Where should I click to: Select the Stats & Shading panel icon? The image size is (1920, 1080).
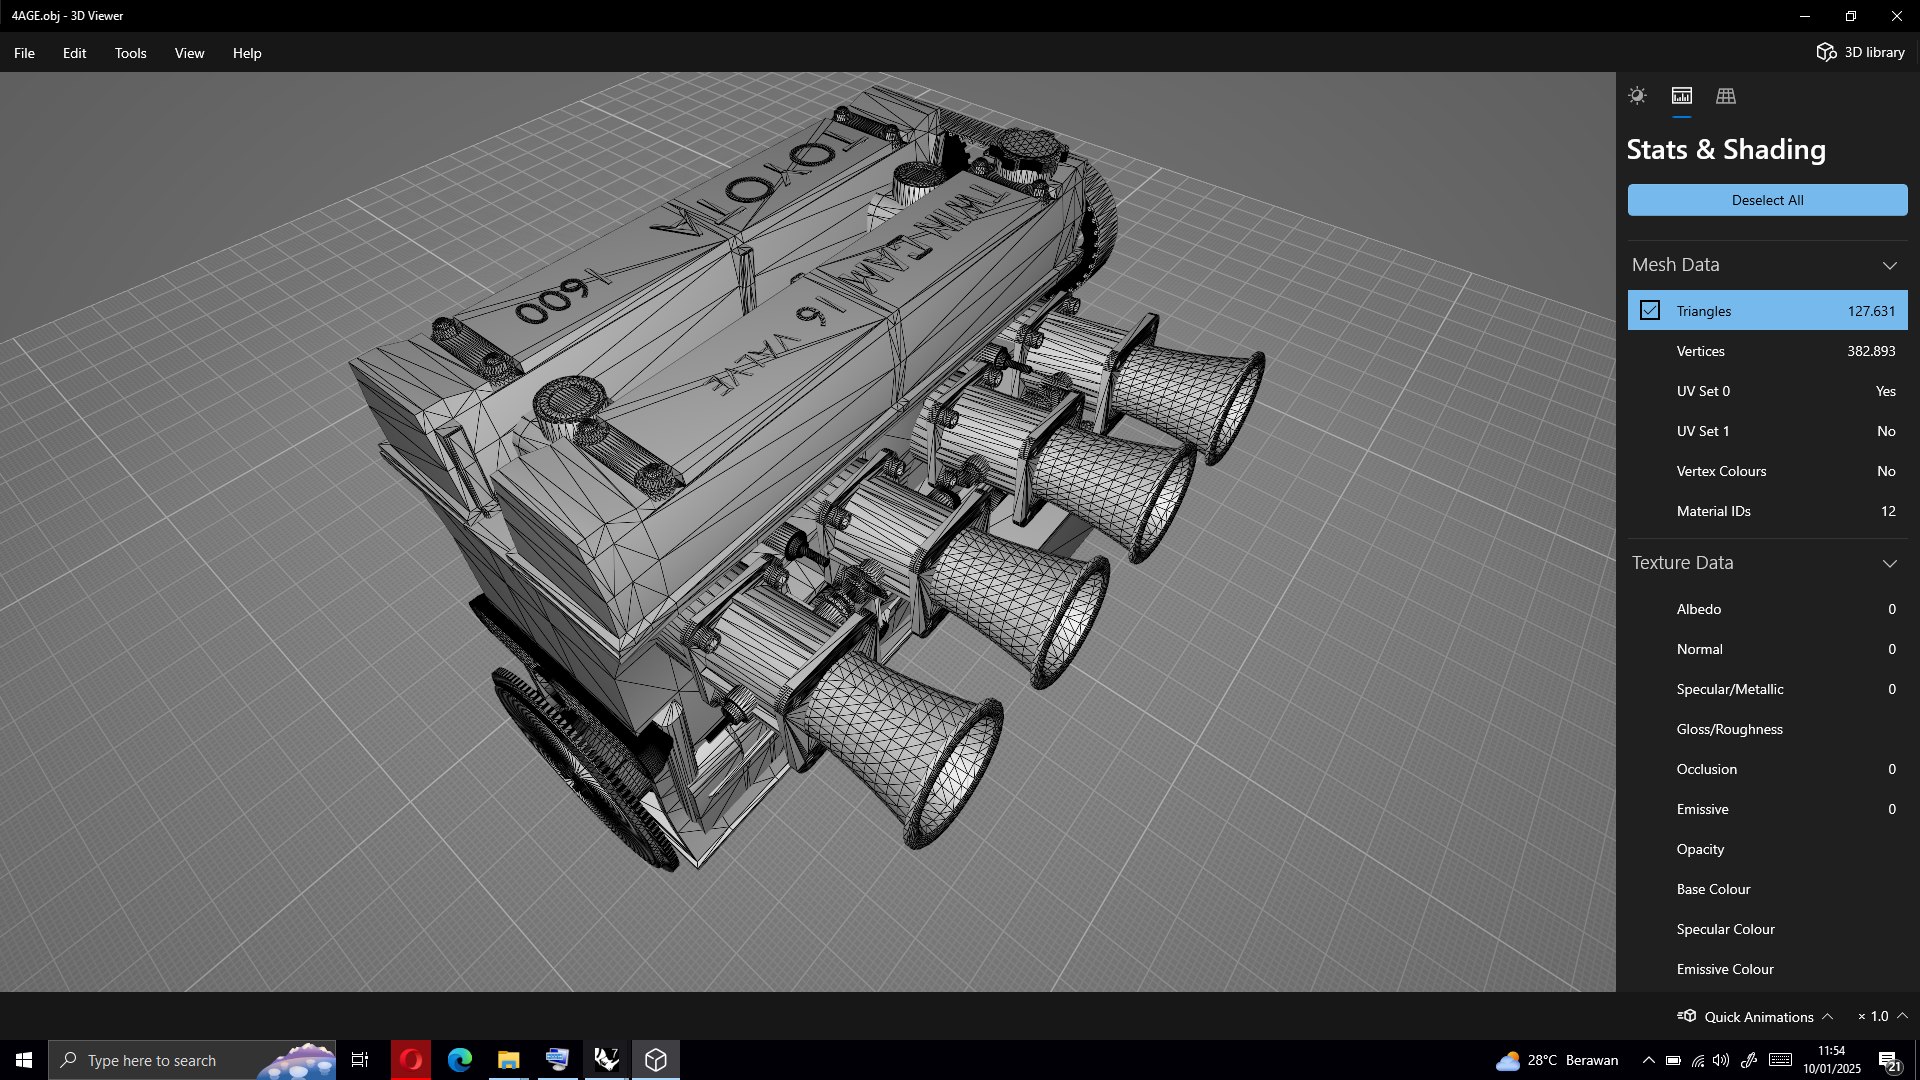pos(1682,96)
